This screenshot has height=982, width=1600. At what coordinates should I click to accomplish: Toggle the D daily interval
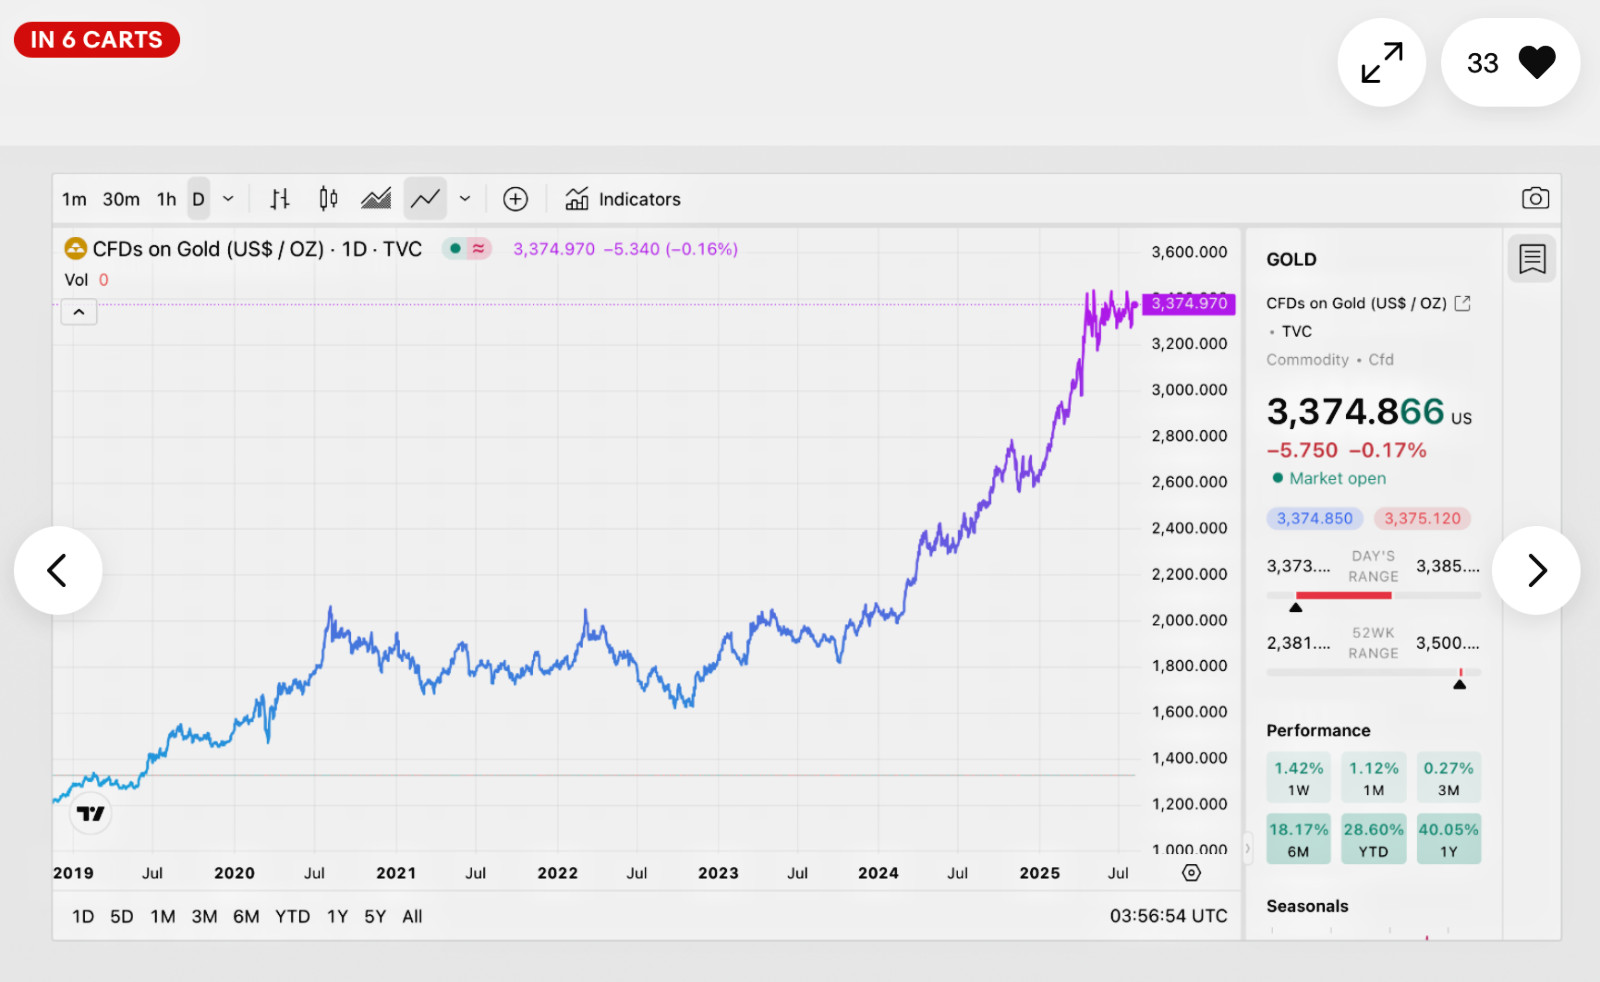[x=198, y=199]
